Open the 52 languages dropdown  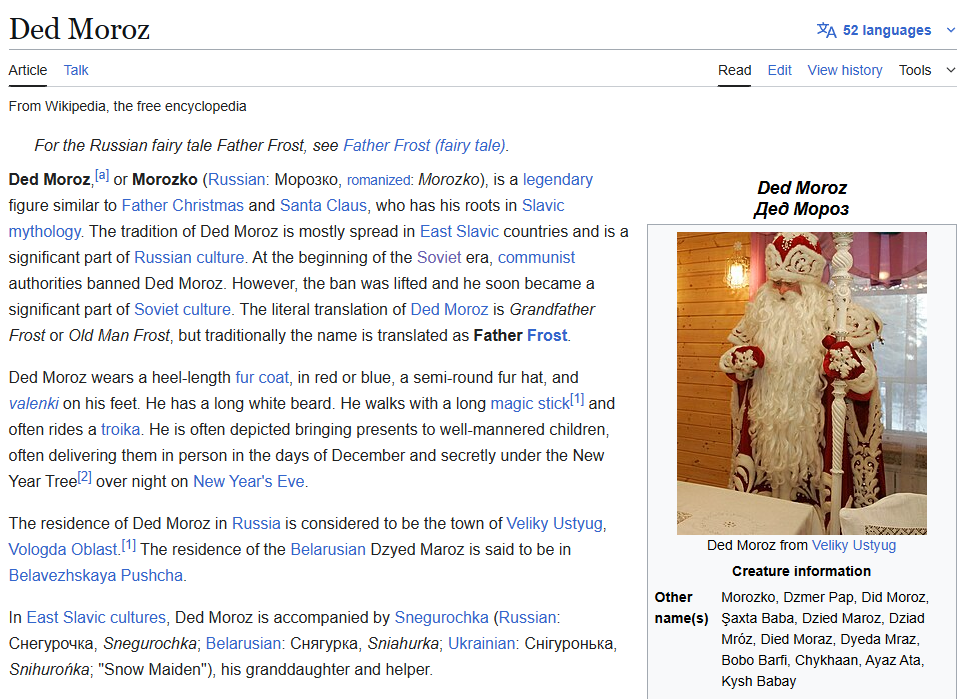(x=887, y=30)
